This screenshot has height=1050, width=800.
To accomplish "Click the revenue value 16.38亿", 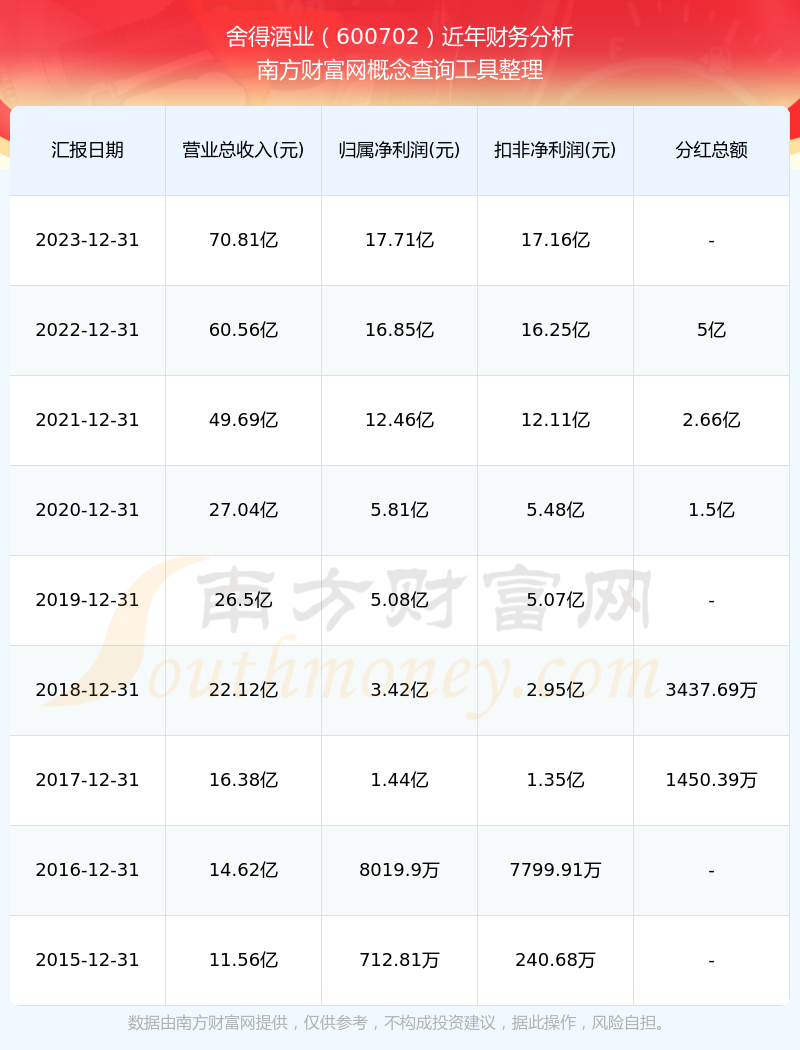I will [243, 780].
